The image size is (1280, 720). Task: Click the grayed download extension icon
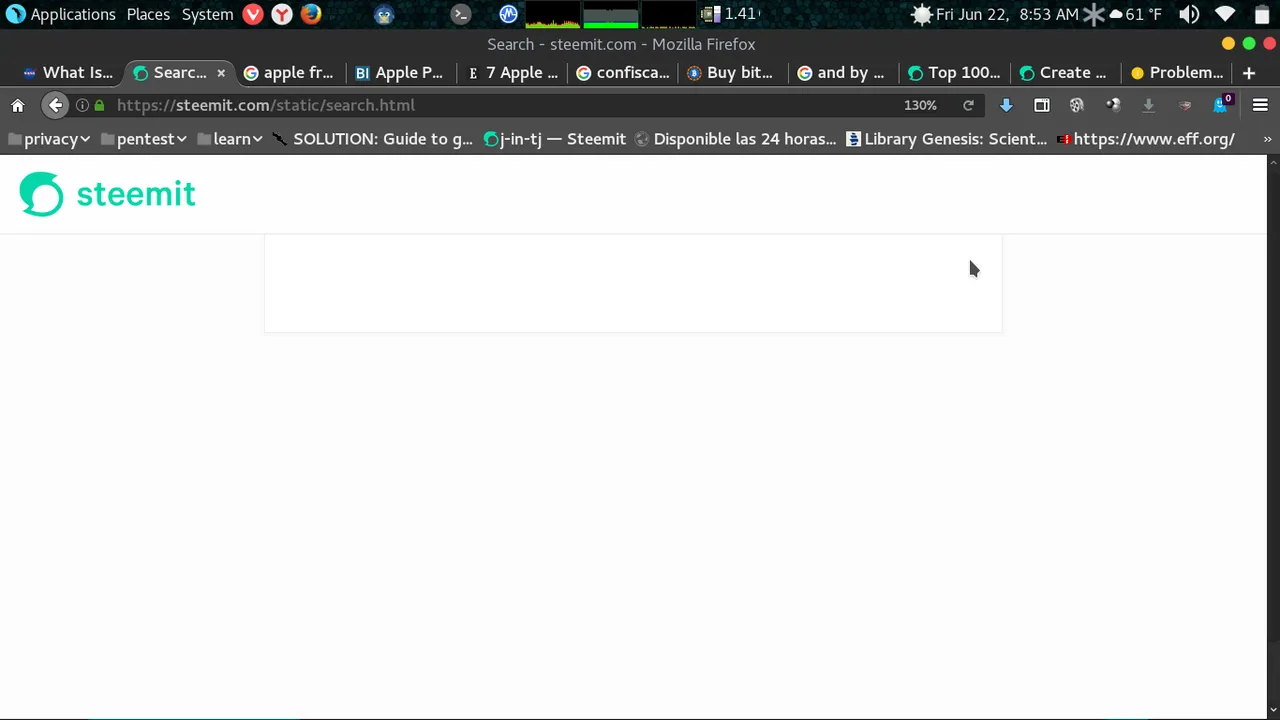(x=1149, y=105)
